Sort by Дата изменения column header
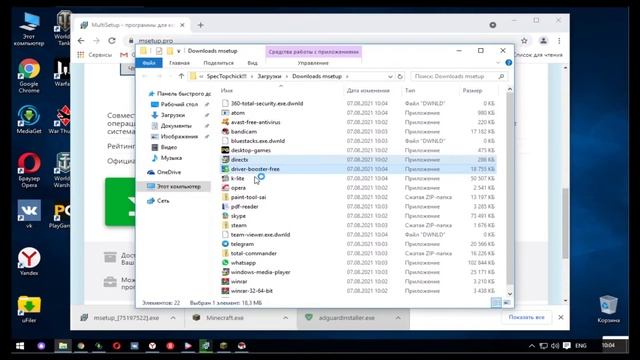The width and height of the screenshot is (640, 360). pos(368,91)
